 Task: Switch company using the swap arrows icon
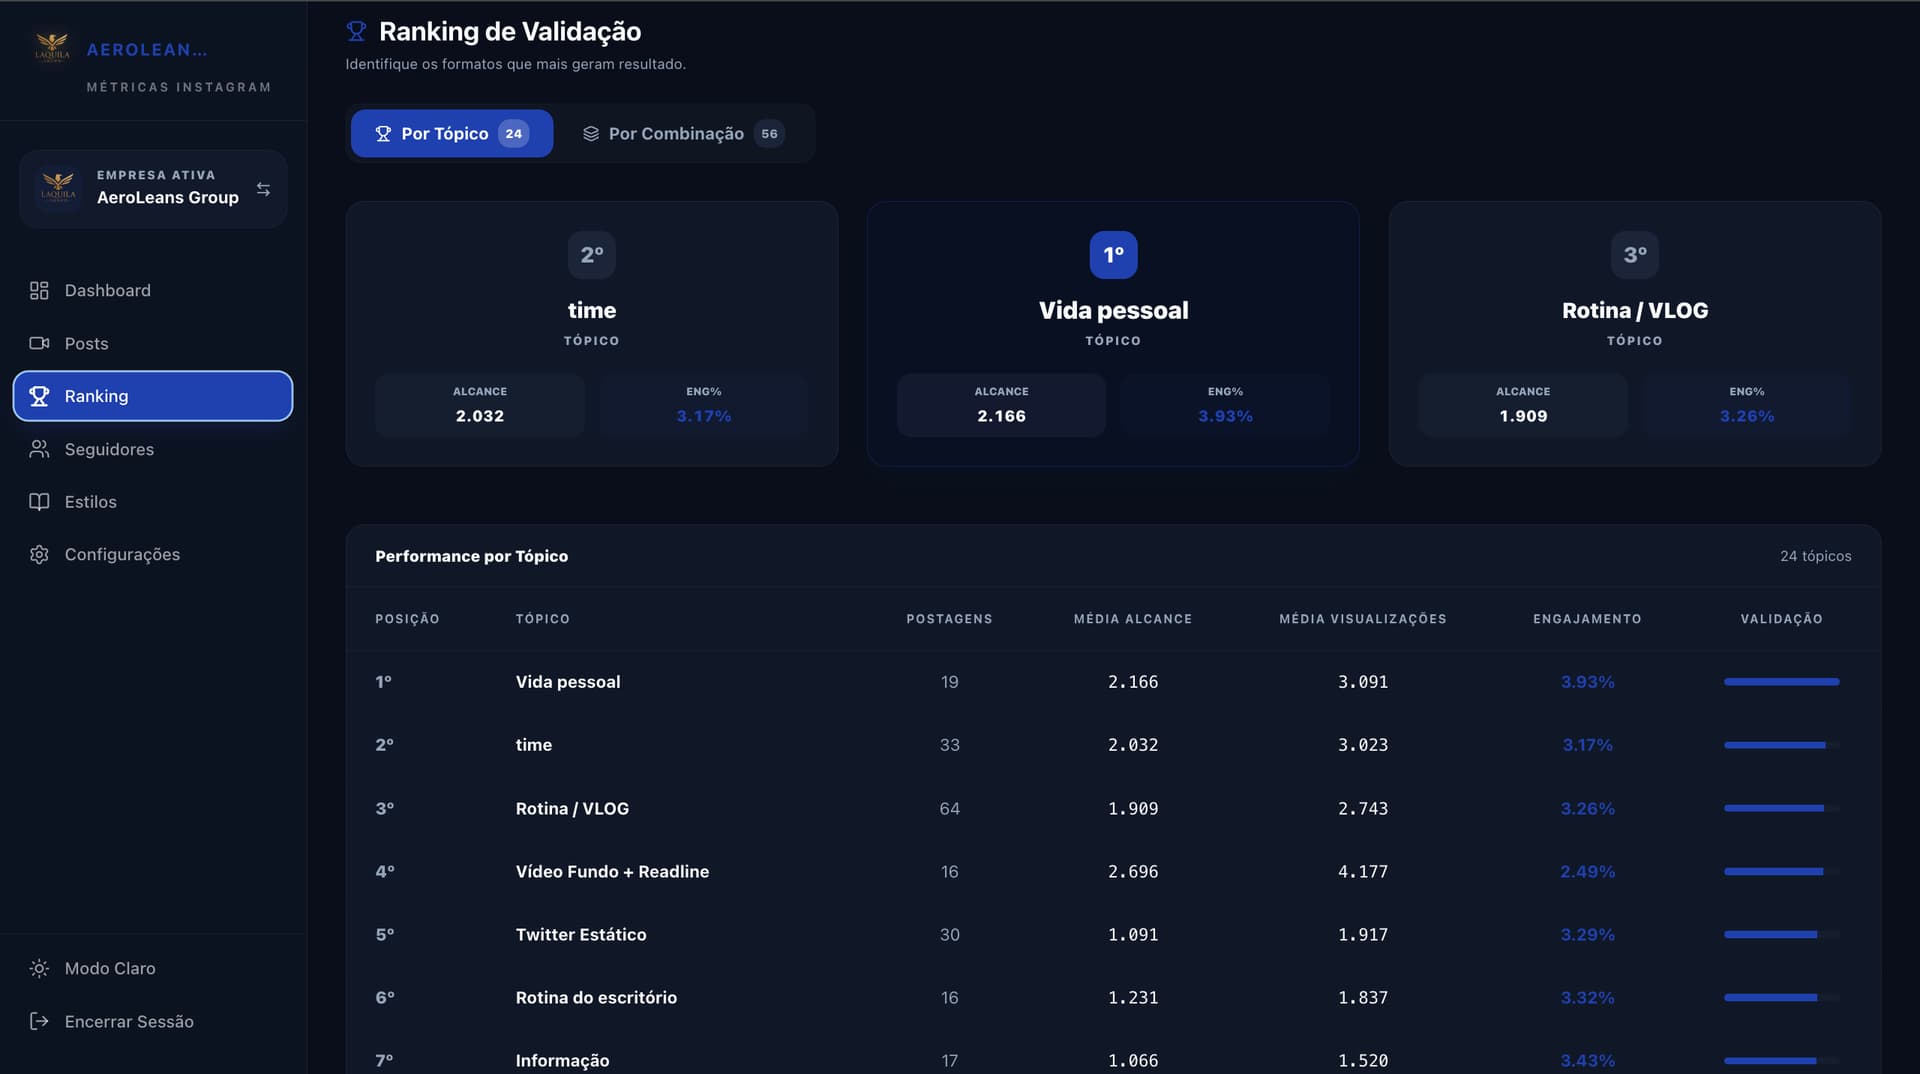pyautogui.click(x=263, y=189)
